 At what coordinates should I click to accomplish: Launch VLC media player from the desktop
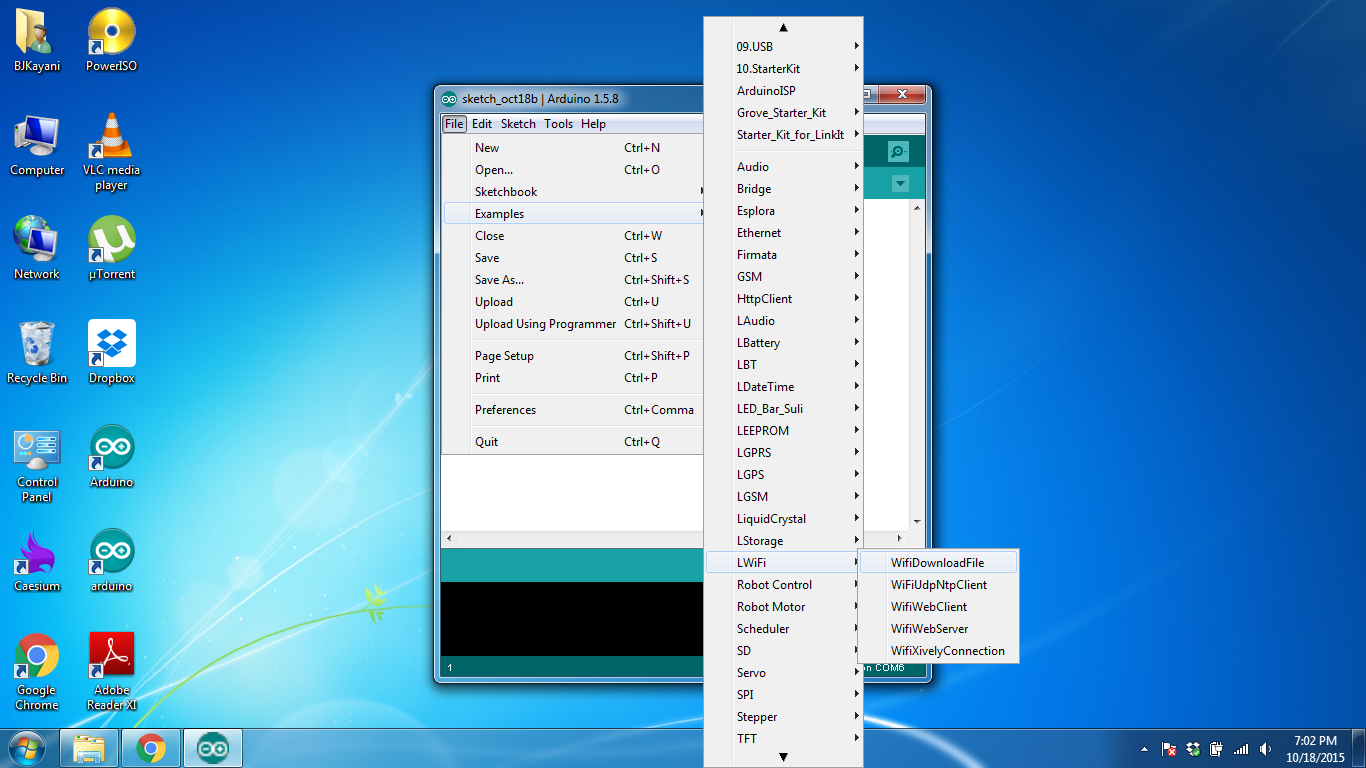click(111, 150)
